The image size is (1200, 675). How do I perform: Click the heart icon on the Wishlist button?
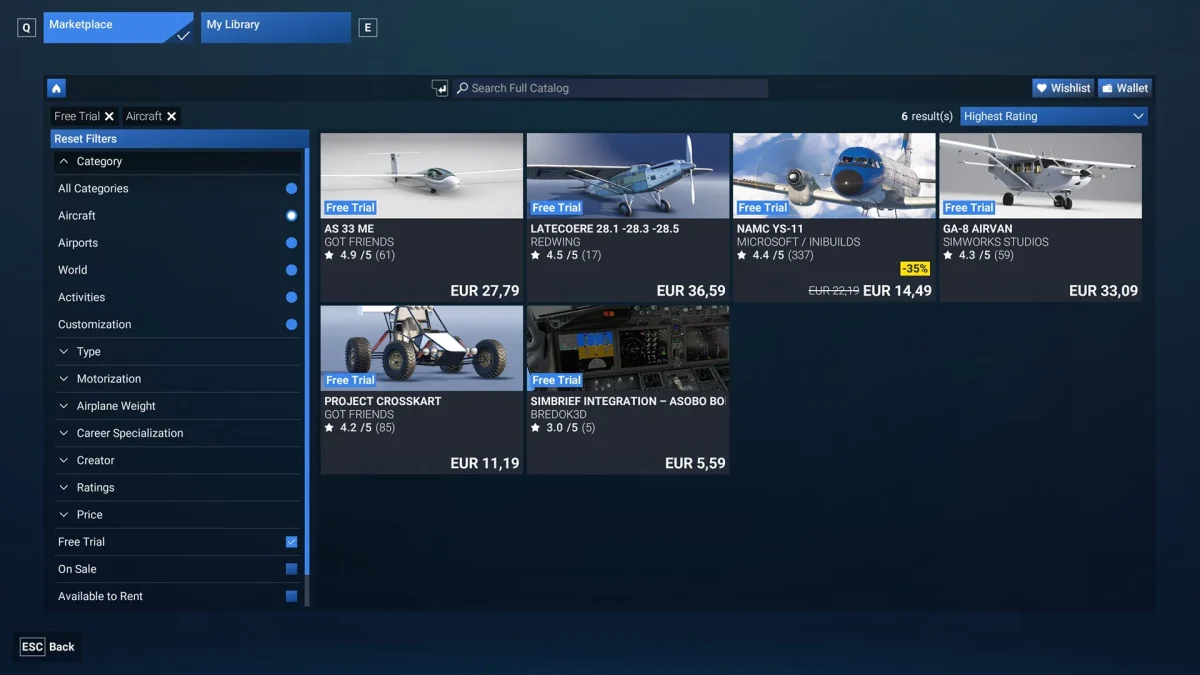(1044, 88)
